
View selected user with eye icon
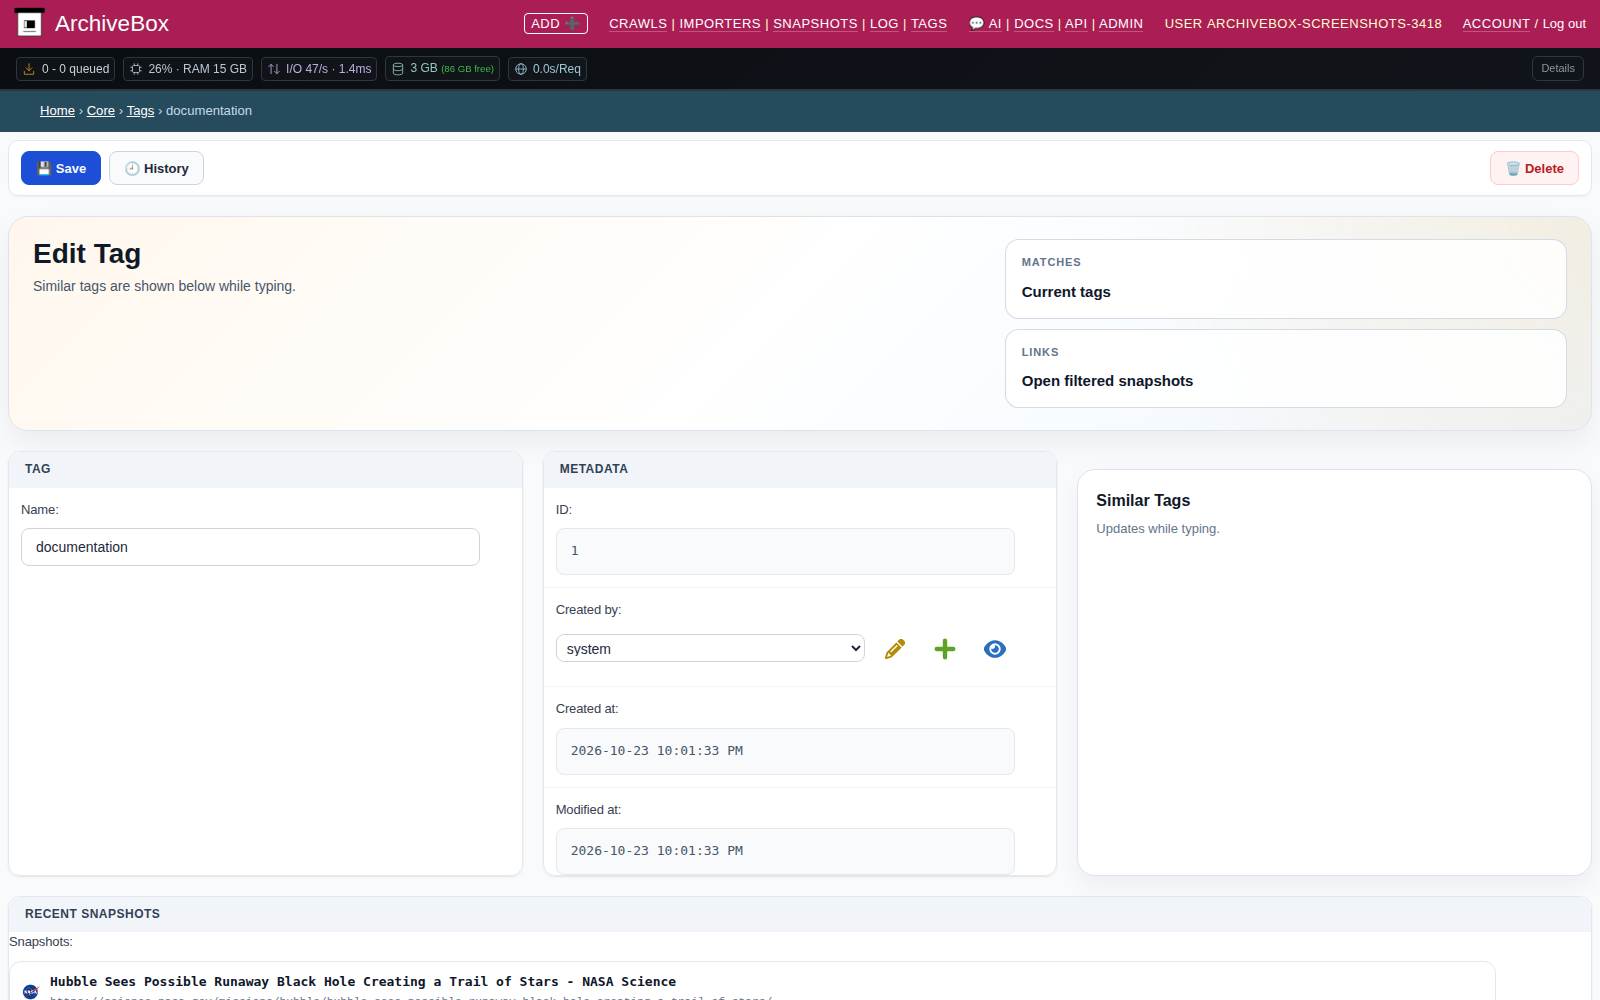995,649
